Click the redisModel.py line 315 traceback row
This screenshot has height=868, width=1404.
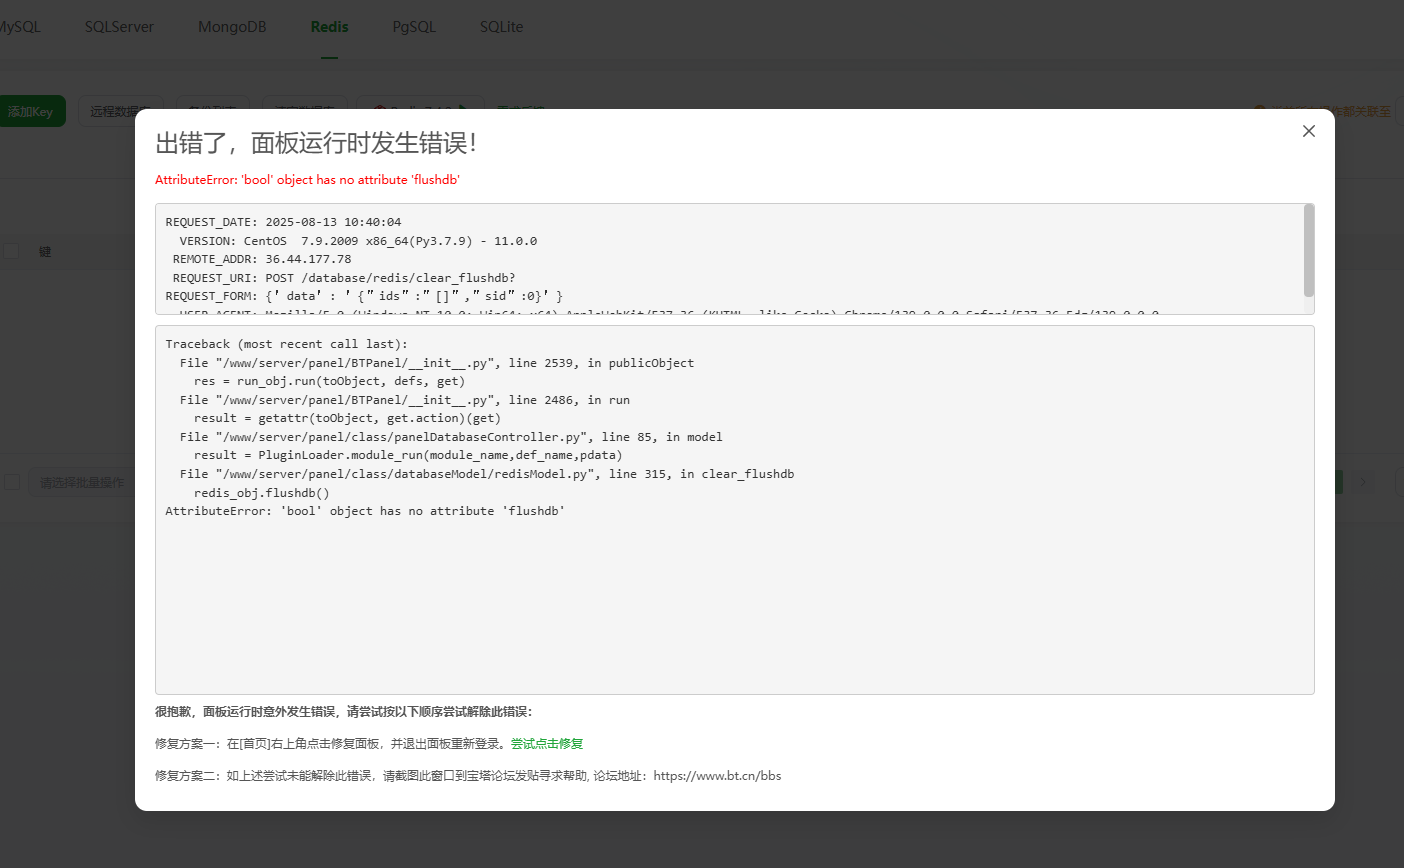point(487,474)
